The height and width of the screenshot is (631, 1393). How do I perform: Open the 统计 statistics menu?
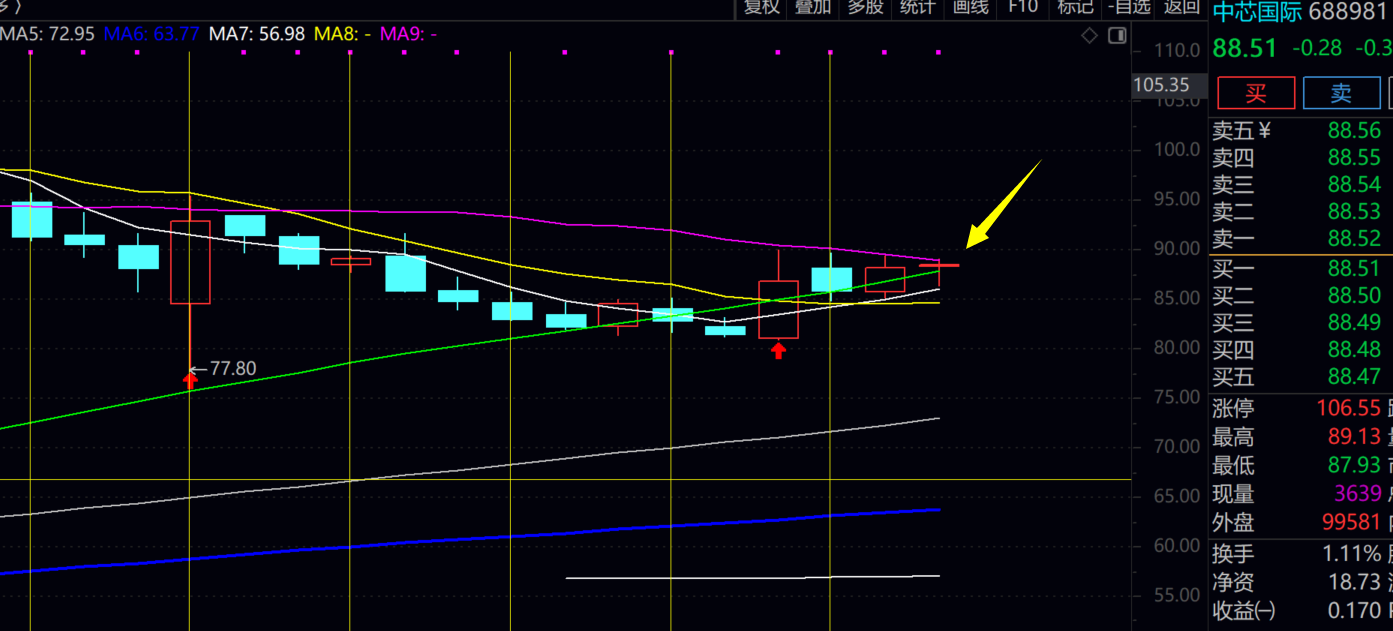point(917,8)
